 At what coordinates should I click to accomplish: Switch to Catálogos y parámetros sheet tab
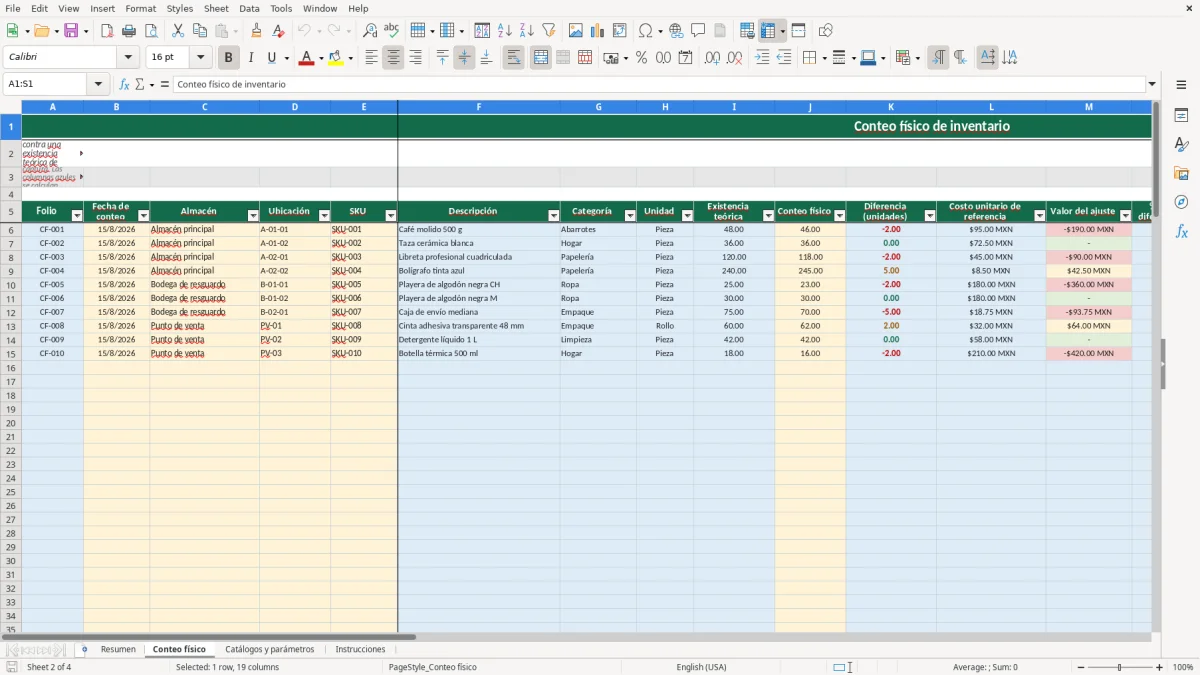(x=270, y=650)
